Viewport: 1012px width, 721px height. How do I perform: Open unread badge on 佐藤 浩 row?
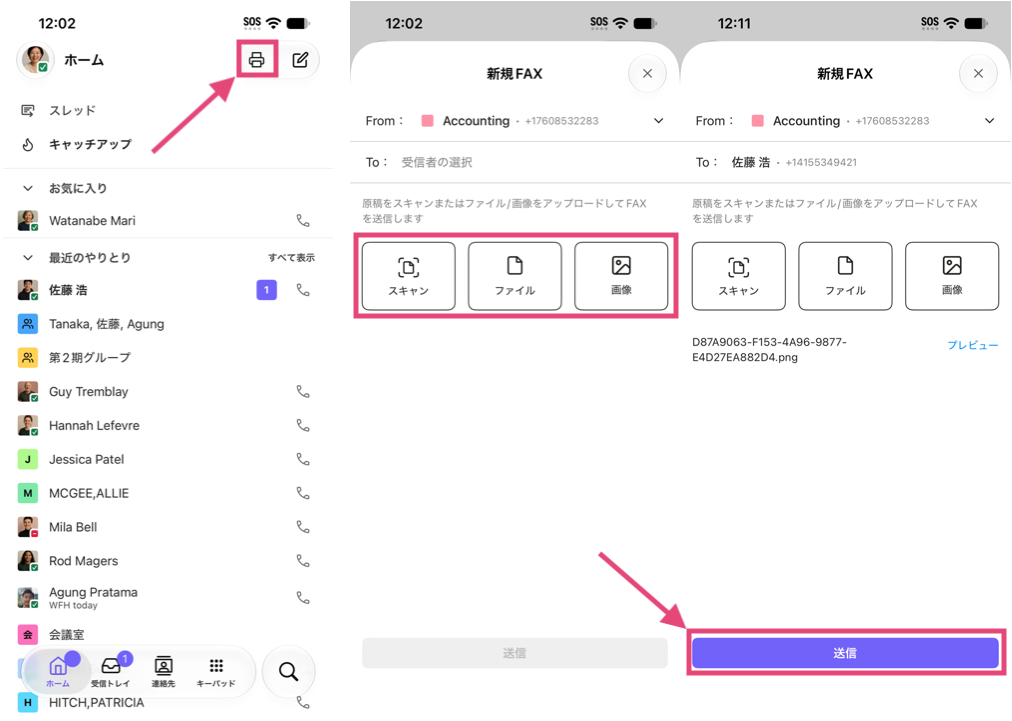click(x=267, y=290)
